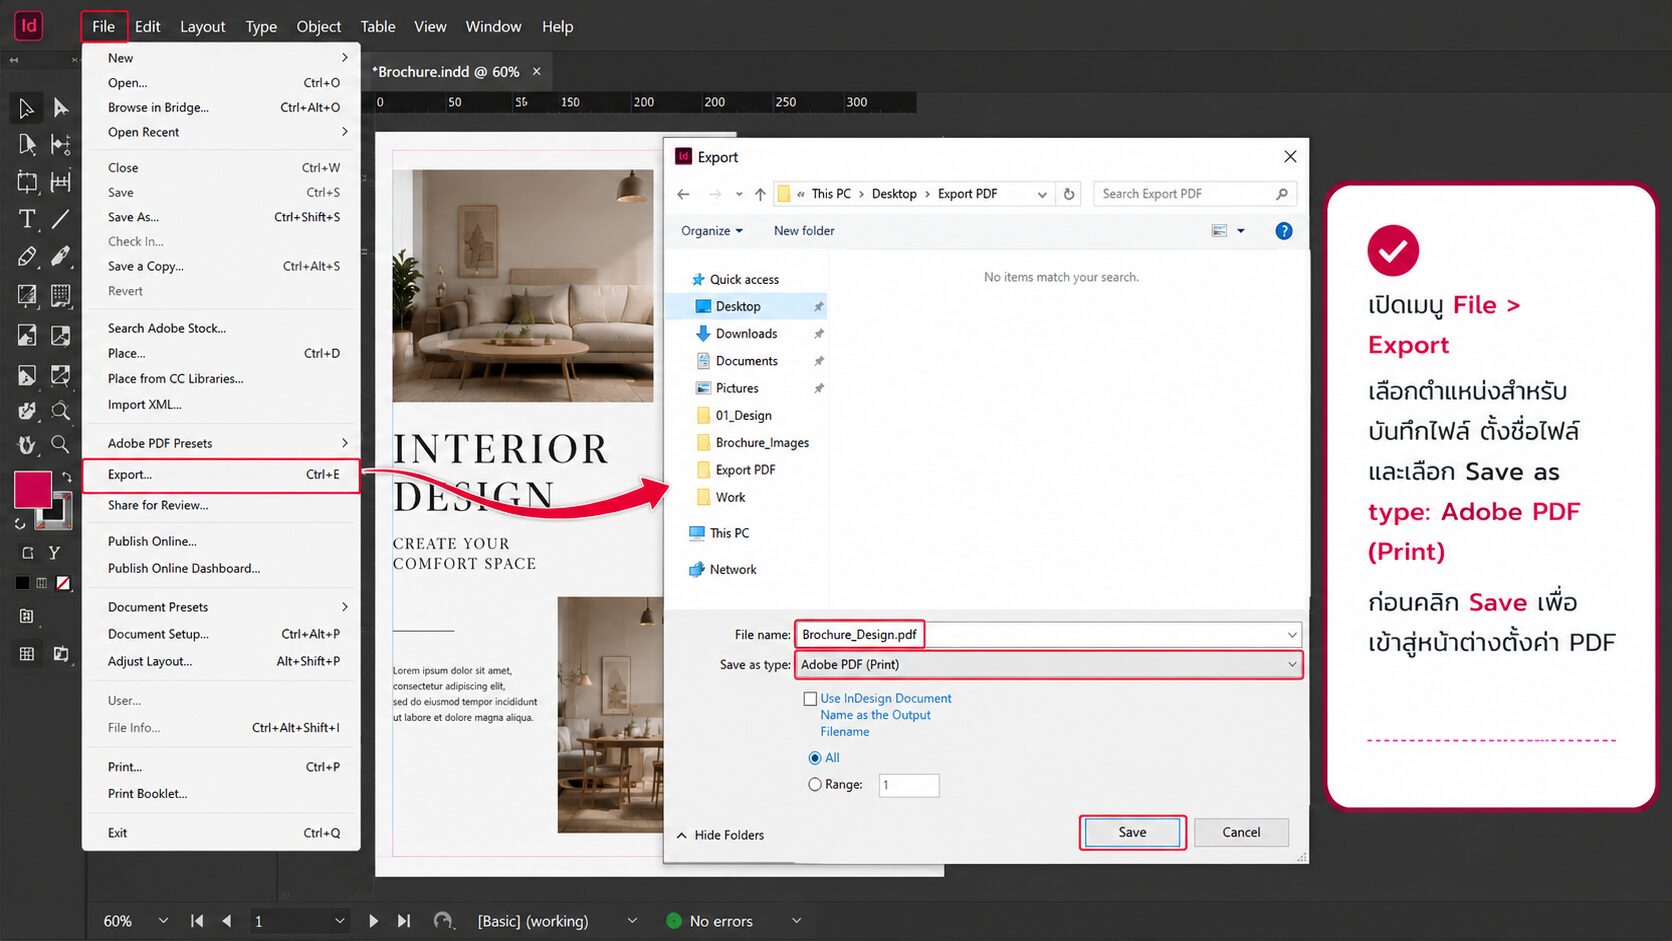Click the green No errors indicator

pos(674,921)
